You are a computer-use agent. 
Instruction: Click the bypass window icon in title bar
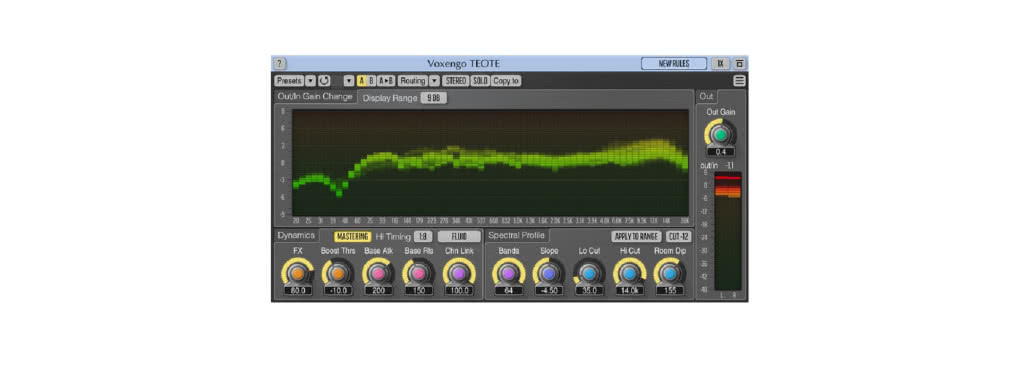[739, 64]
